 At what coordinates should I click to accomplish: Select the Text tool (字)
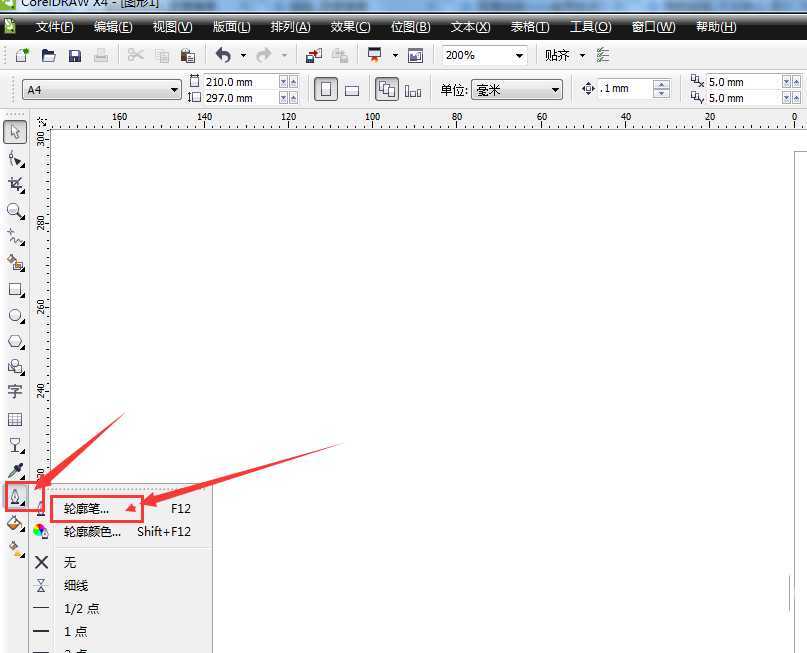click(15, 392)
